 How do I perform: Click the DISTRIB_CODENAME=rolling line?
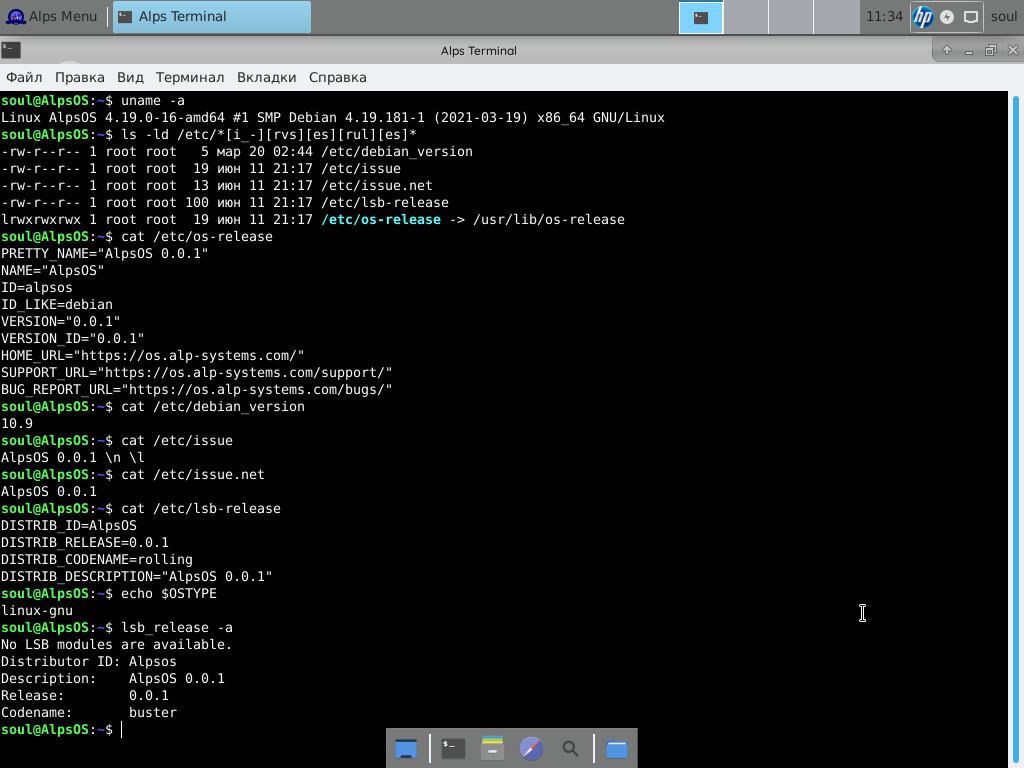(97, 559)
